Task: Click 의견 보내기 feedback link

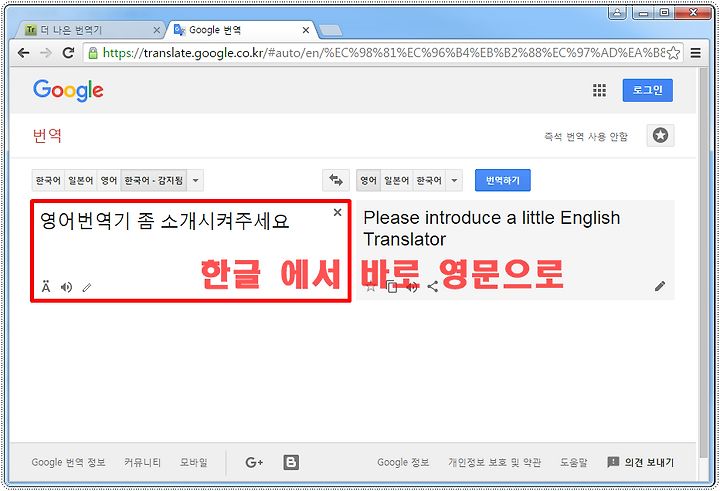Action: 640,462
